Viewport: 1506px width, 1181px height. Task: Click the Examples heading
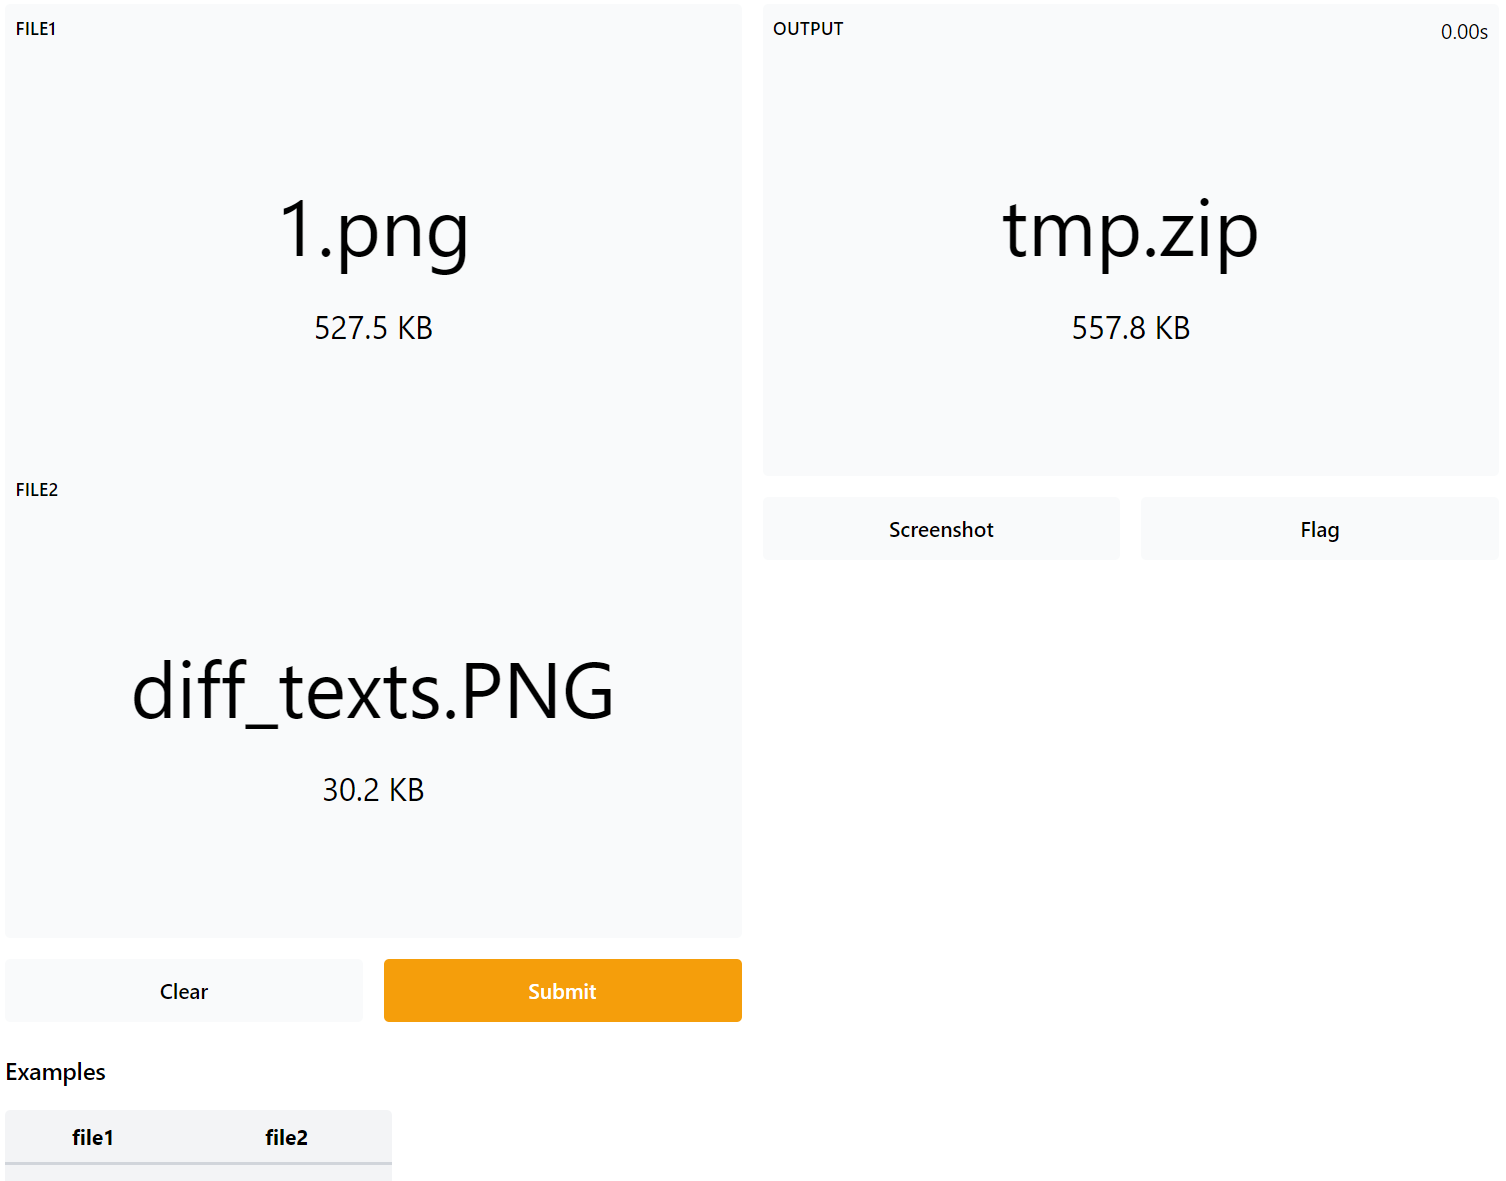(x=56, y=1072)
